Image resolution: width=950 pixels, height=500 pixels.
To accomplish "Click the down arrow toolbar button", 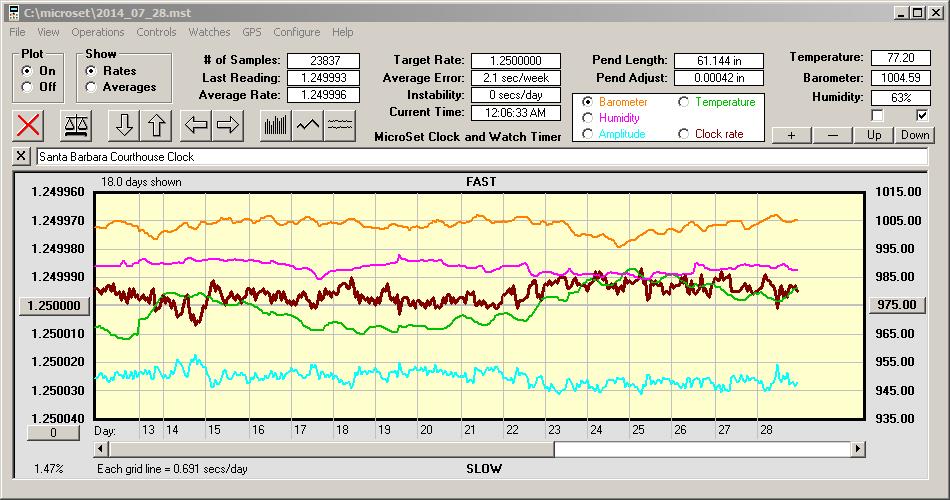I will click(x=124, y=125).
